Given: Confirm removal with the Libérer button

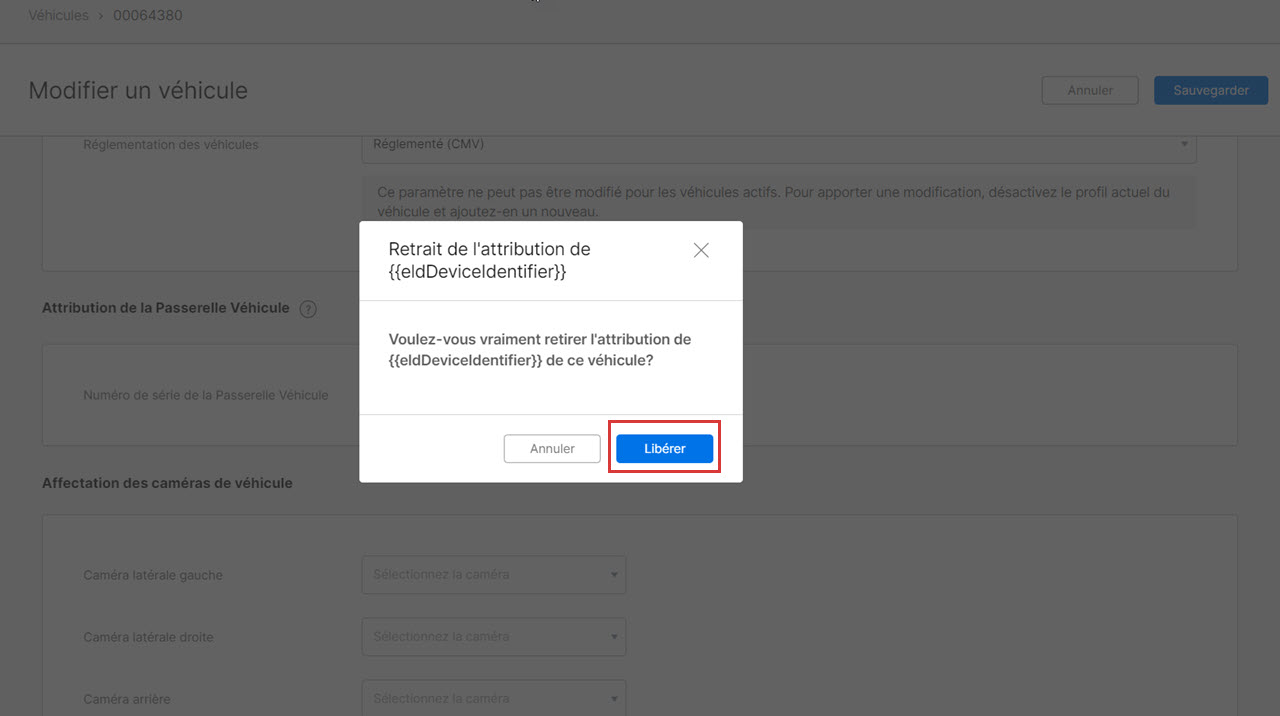Looking at the screenshot, I should 664,449.
